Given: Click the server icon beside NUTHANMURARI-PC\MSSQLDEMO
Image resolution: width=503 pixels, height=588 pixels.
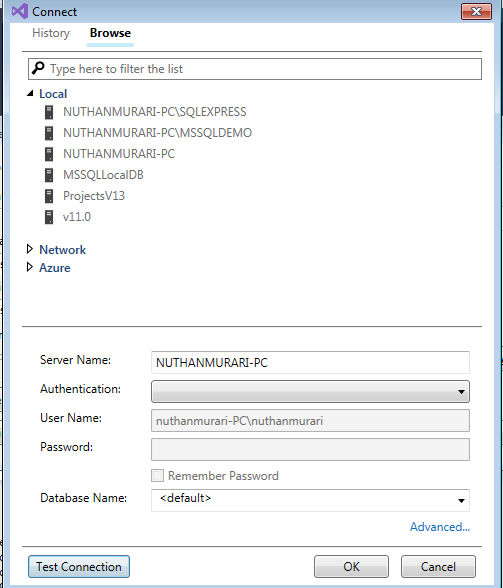Looking at the screenshot, I should coord(49,133).
